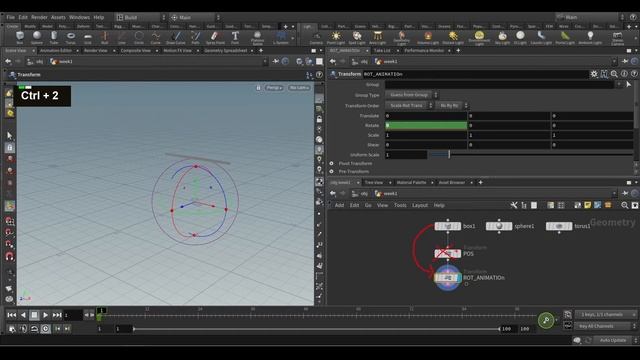The image size is (640, 360).
Task: Select the sphere1 node
Action: coord(499,226)
